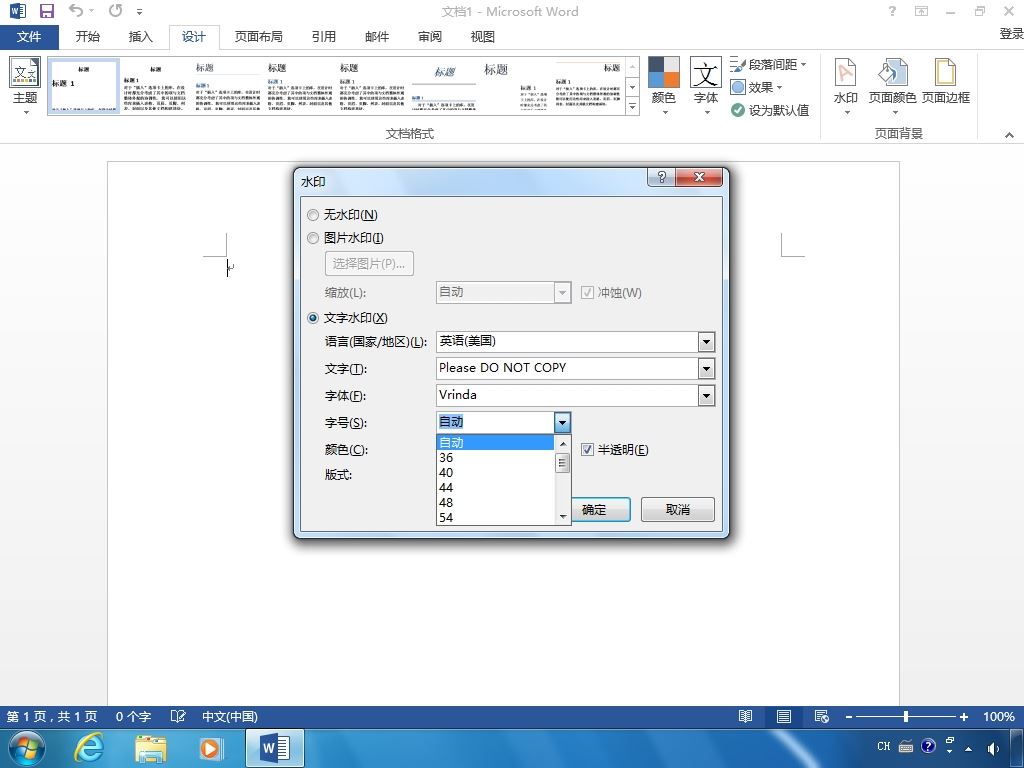Choose size 54 in the list
Viewport: 1024px width, 768px height.
(495, 518)
